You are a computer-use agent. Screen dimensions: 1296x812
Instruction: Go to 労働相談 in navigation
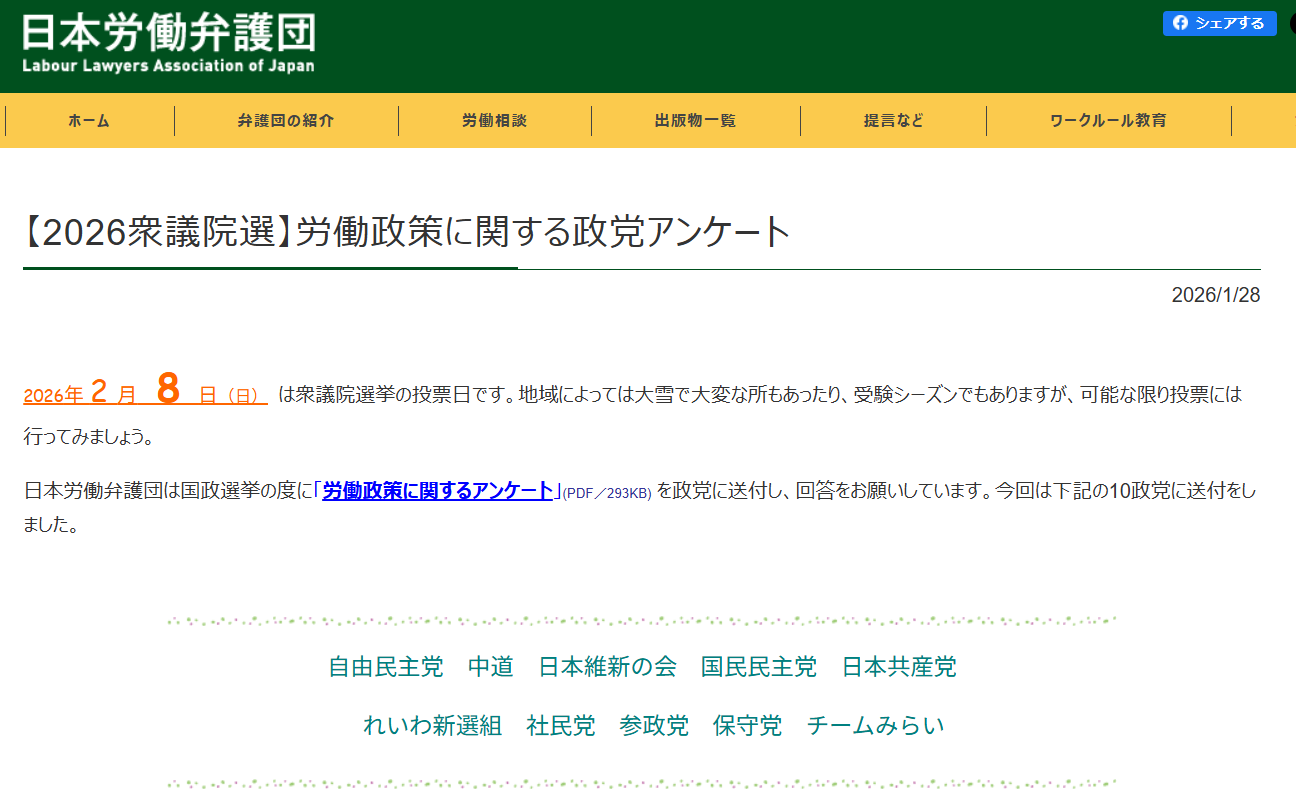pos(494,121)
